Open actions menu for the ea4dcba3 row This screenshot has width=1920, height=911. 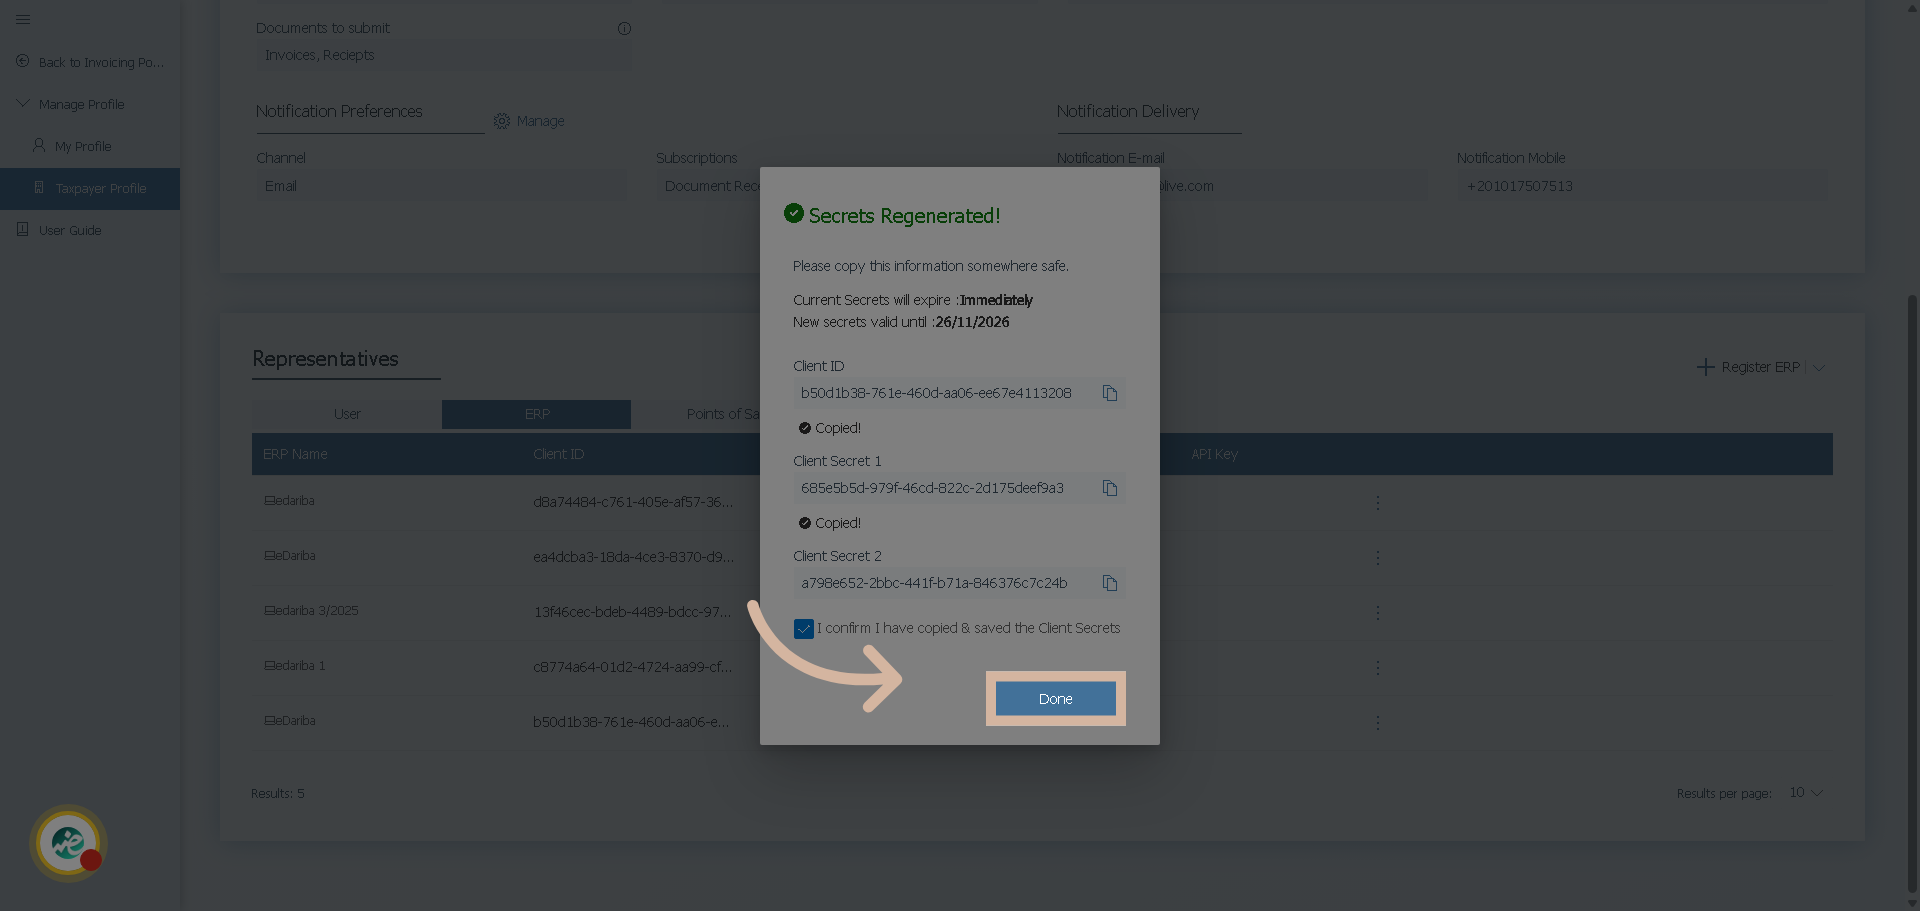tap(1377, 557)
